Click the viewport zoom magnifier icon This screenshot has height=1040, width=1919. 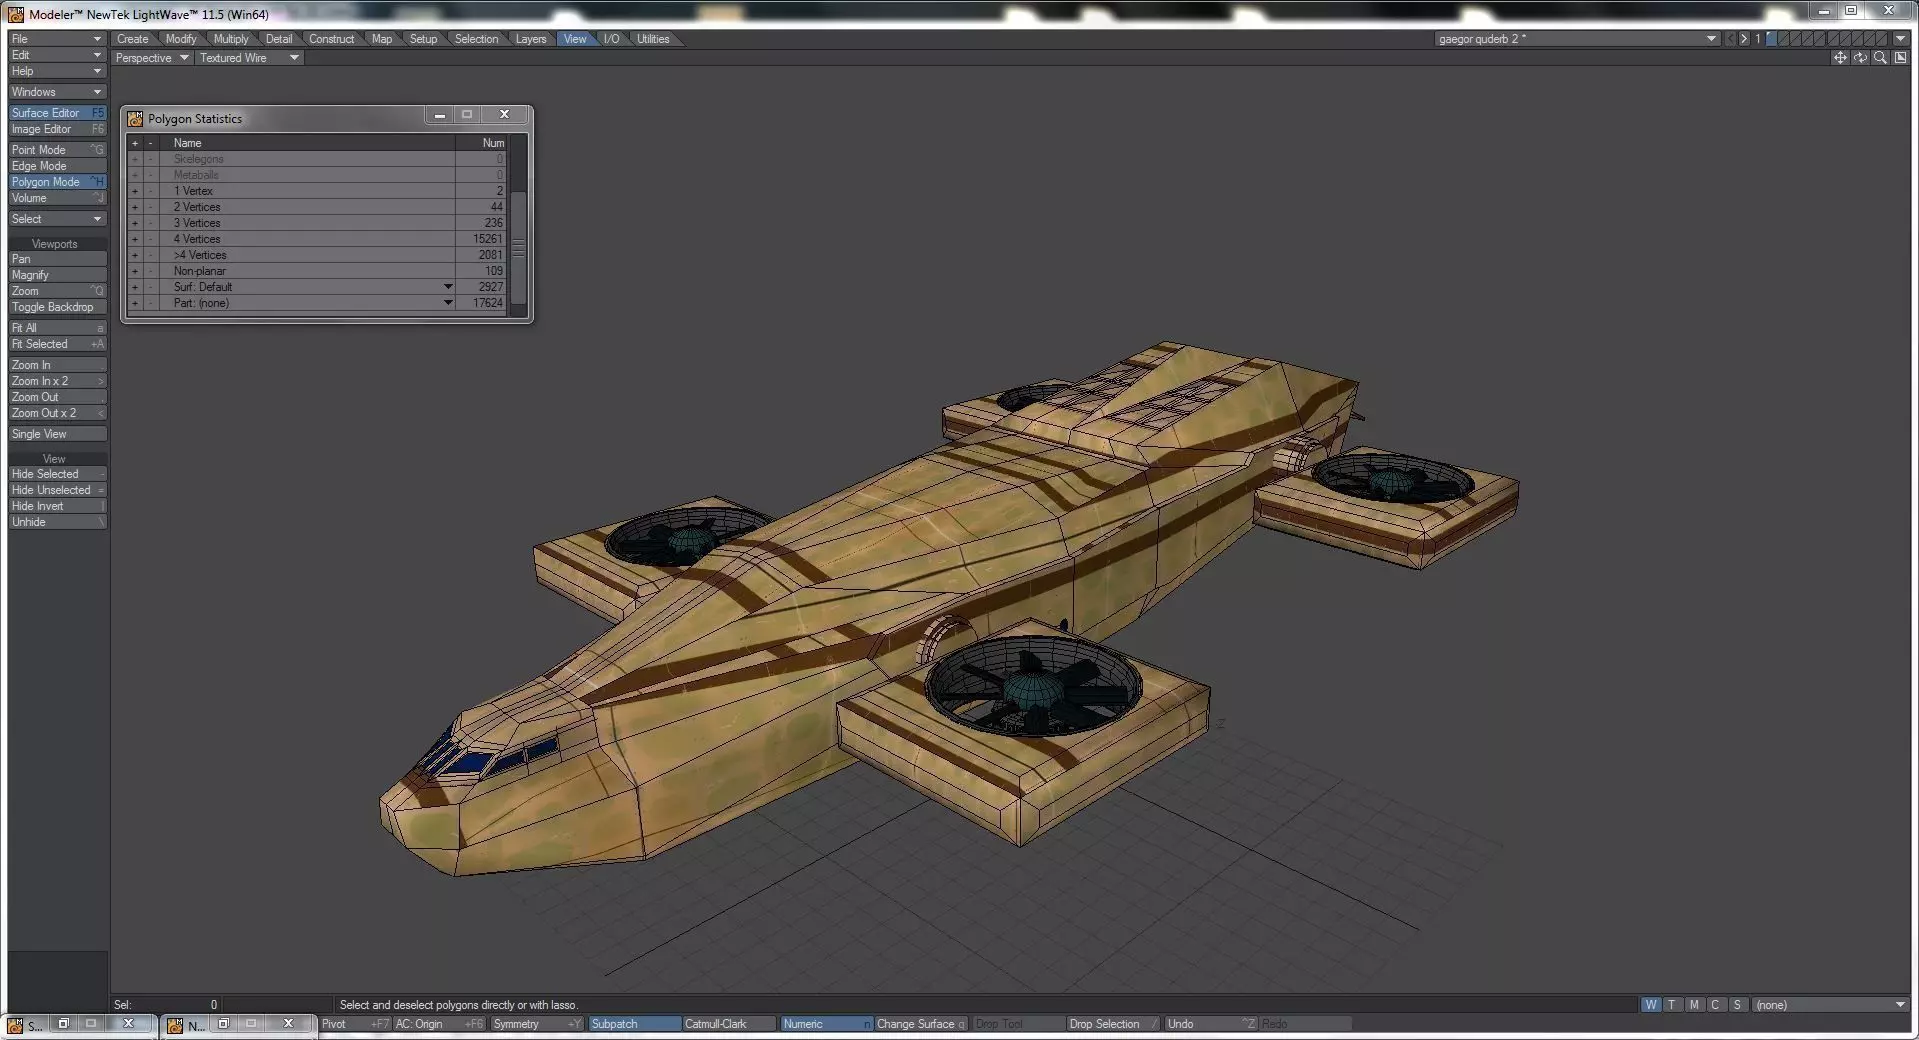point(1880,58)
